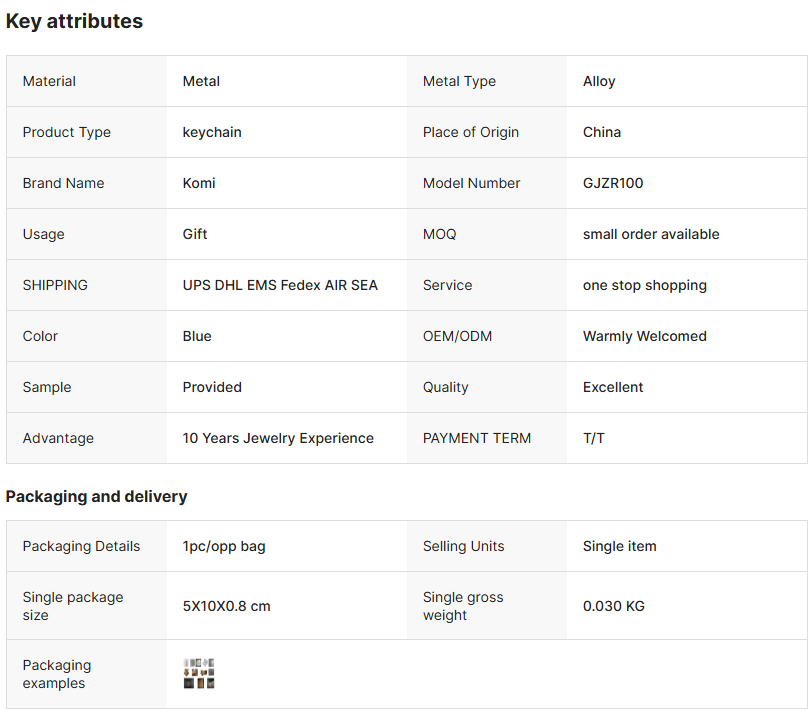Screen dimensions: 812x719
Task: Click the Product Type value keychain
Action: (x=212, y=132)
